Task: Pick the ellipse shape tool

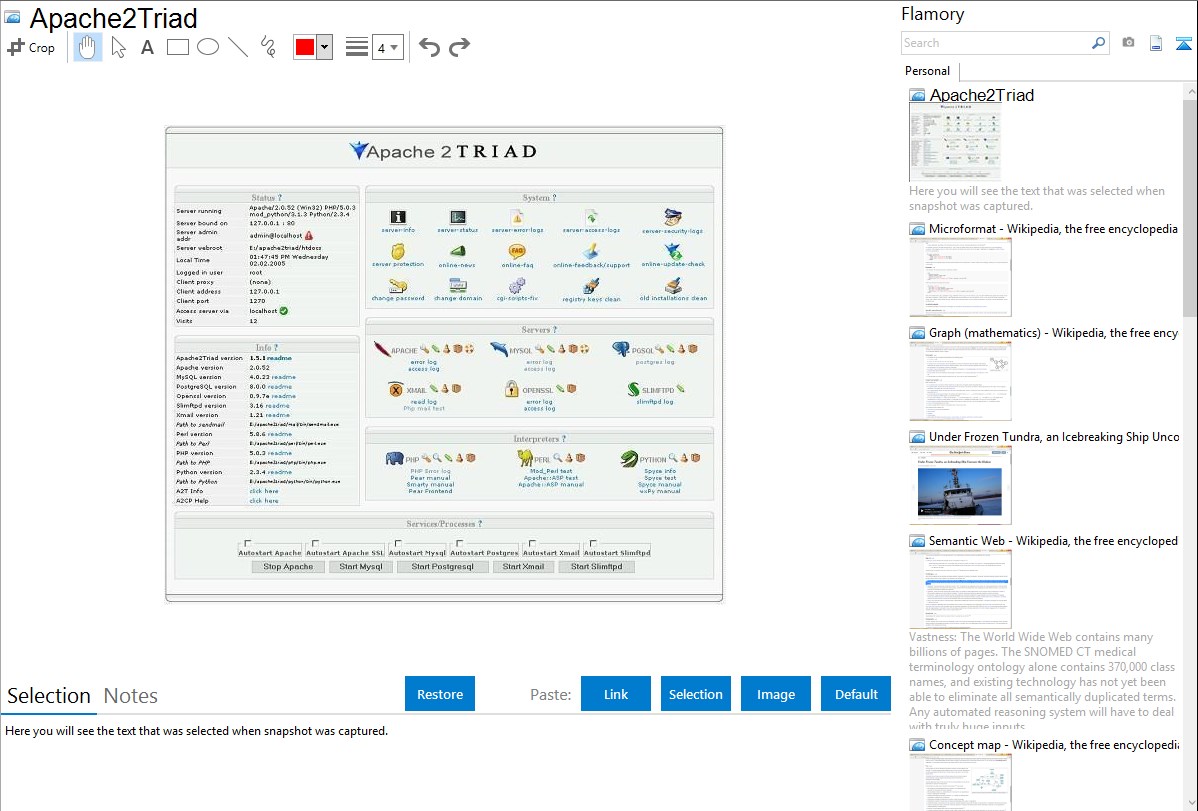Action: click(208, 47)
